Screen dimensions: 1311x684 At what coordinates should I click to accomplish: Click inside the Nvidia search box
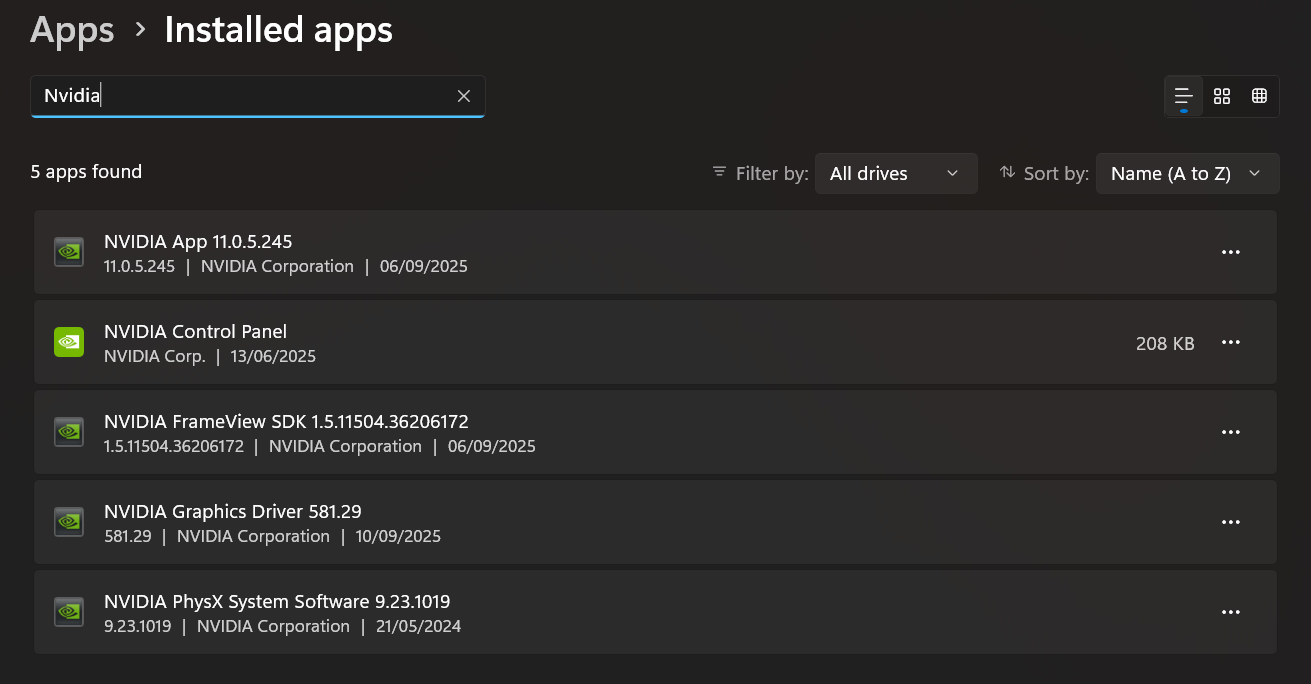click(x=240, y=96)
